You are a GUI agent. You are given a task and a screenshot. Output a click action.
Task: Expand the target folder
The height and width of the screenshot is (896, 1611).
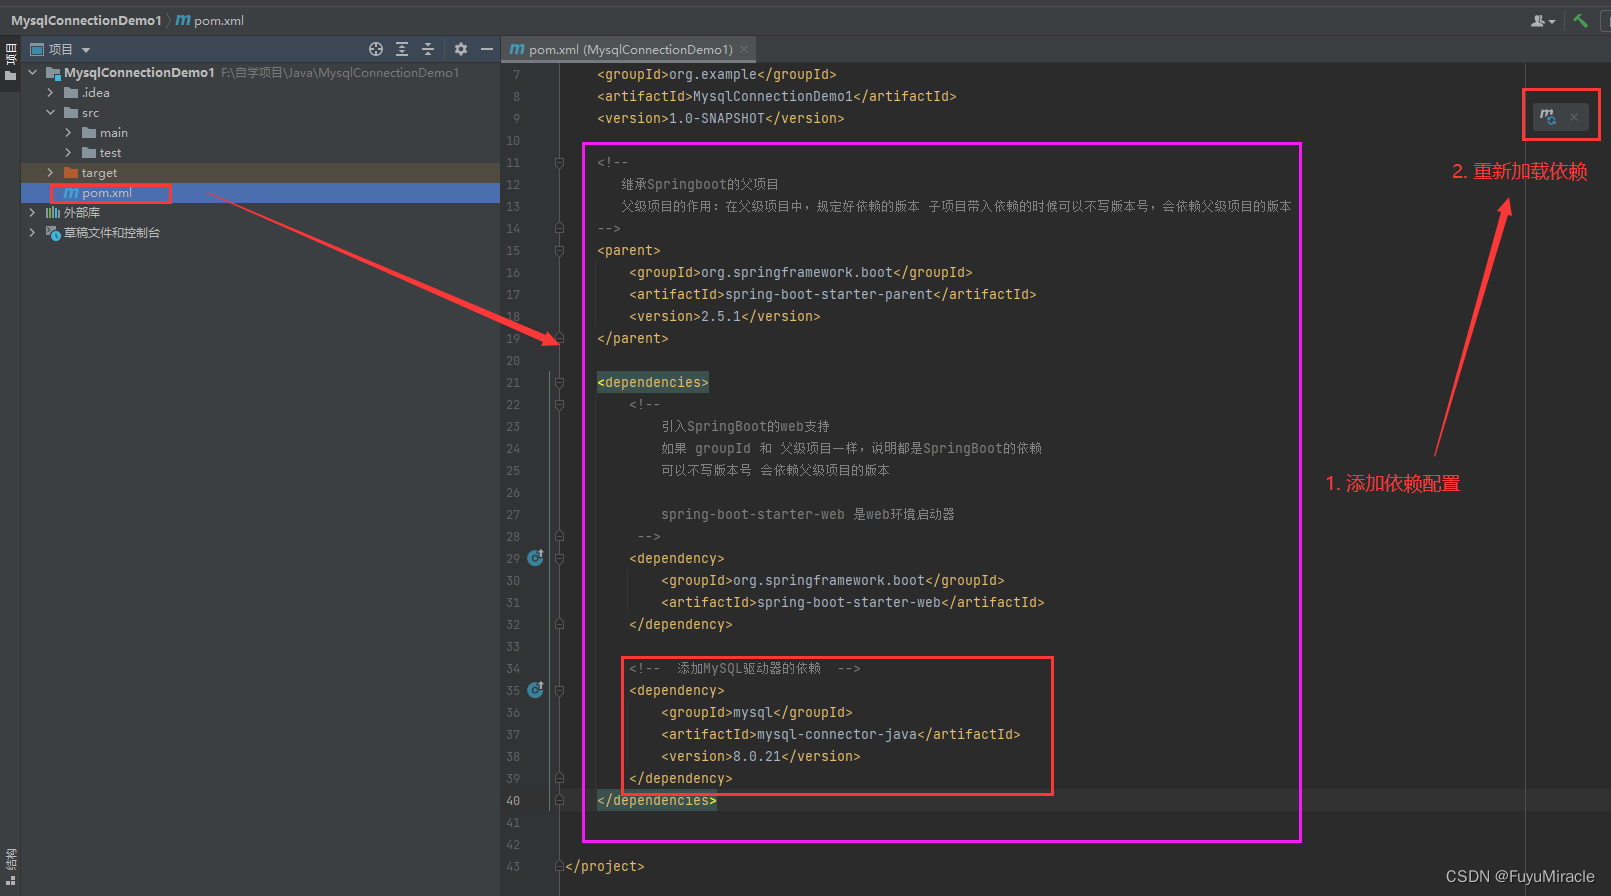coord(51,172)
